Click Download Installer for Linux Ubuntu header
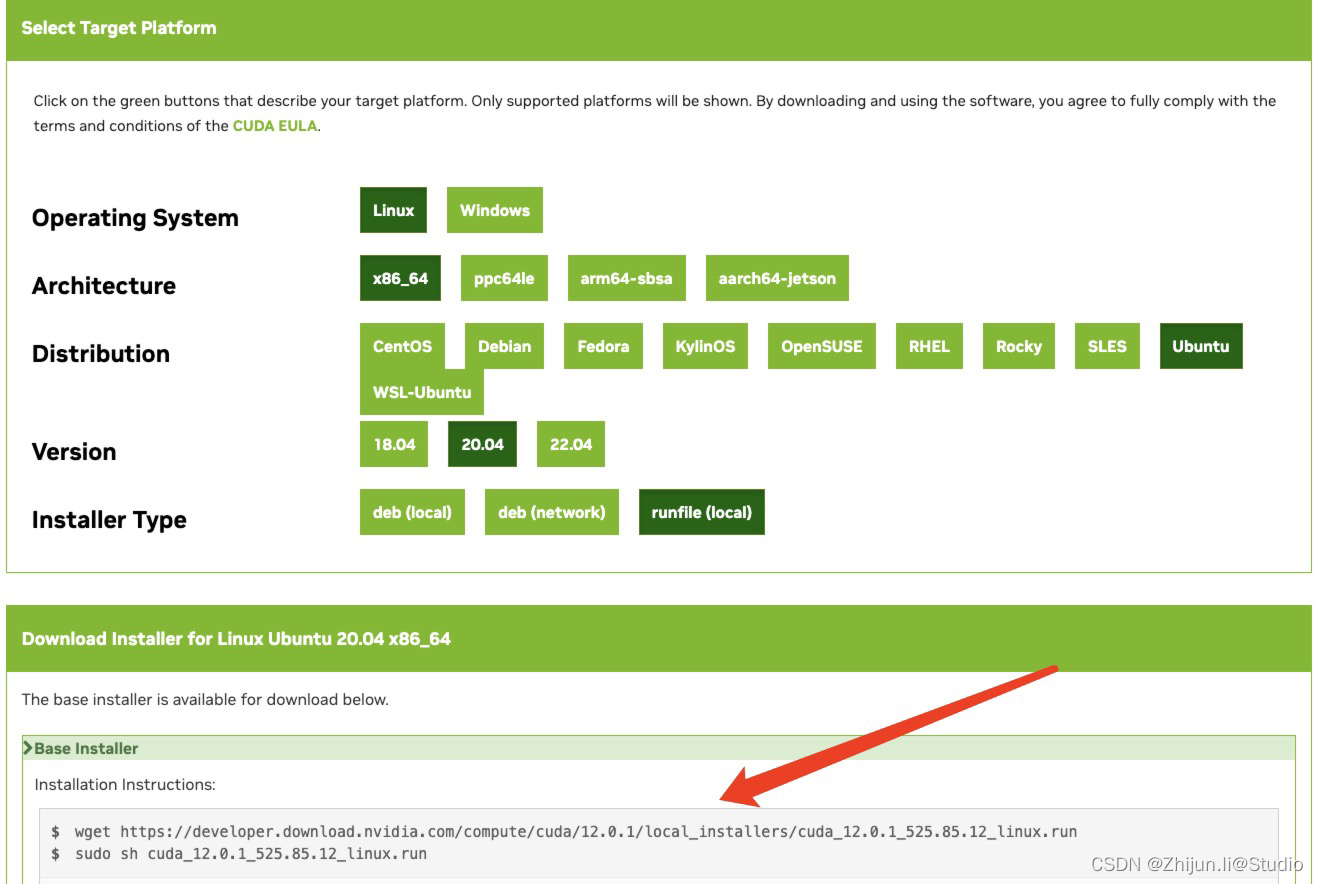This screenshot has width=1318, height=884. pos(236,638)
